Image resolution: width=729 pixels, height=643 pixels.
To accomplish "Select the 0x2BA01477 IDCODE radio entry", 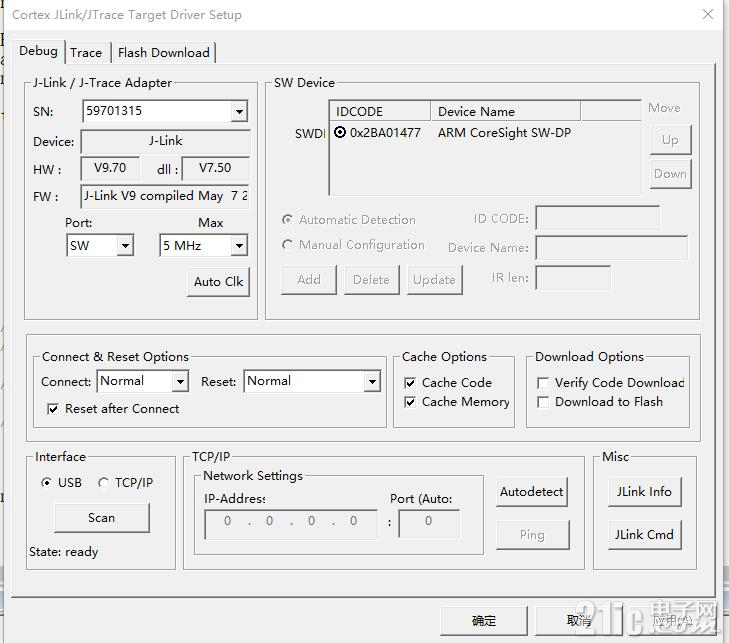I will coord(340,133).
